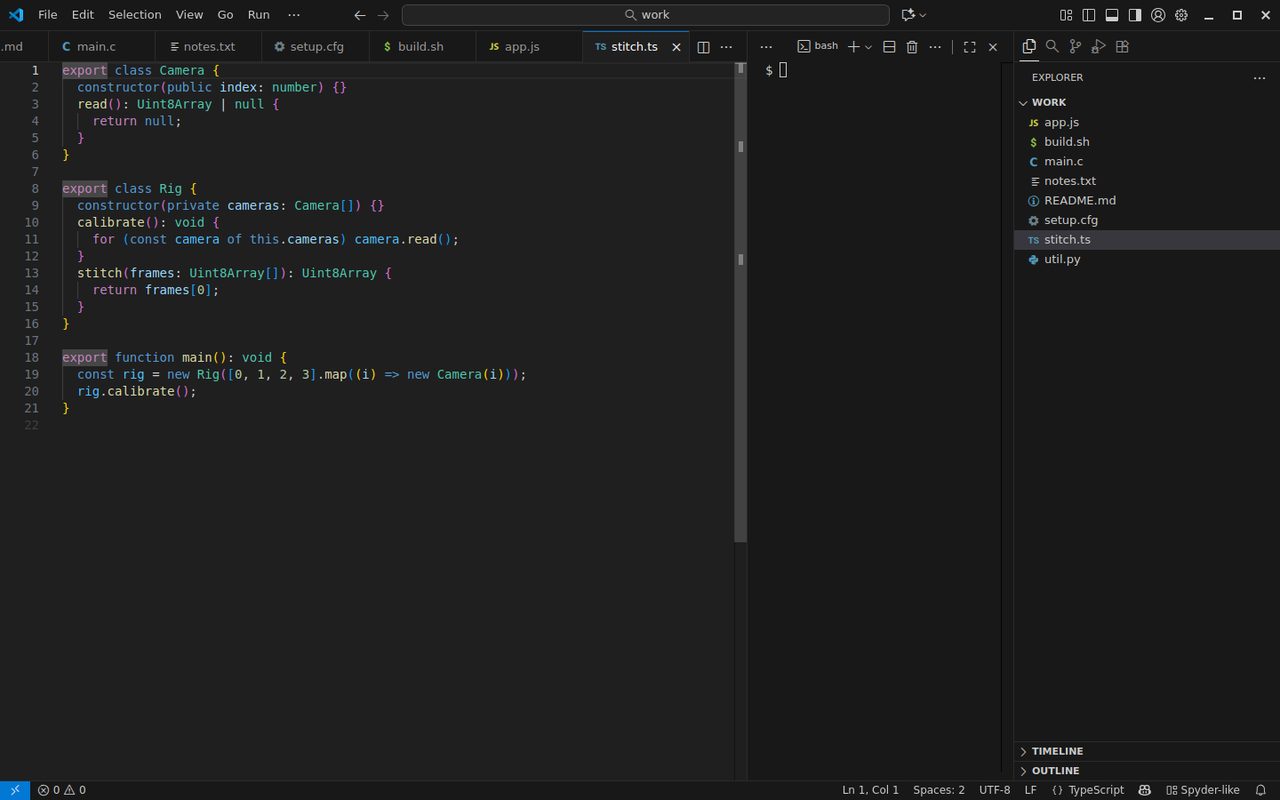Click the Spyder-like layout button

[x=1203, y=790]
